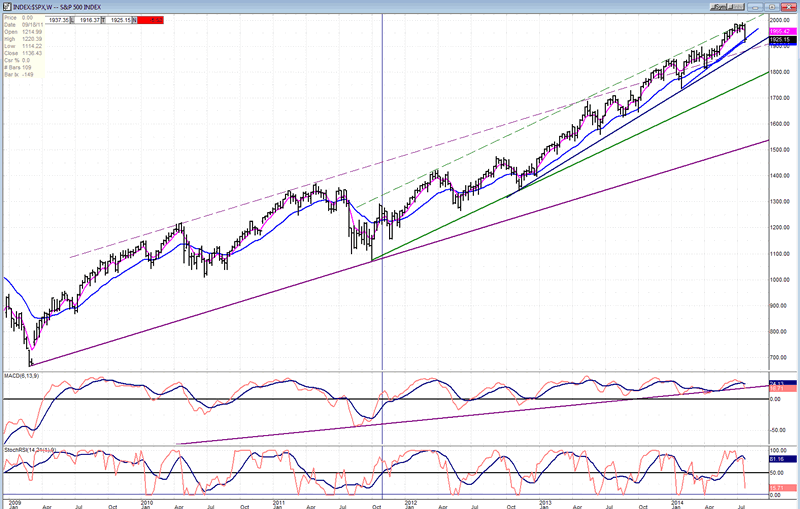Click the Close 1136.43 row in data box
The width and height of the screenshot is (800, 509).
(x=23, y=53)
